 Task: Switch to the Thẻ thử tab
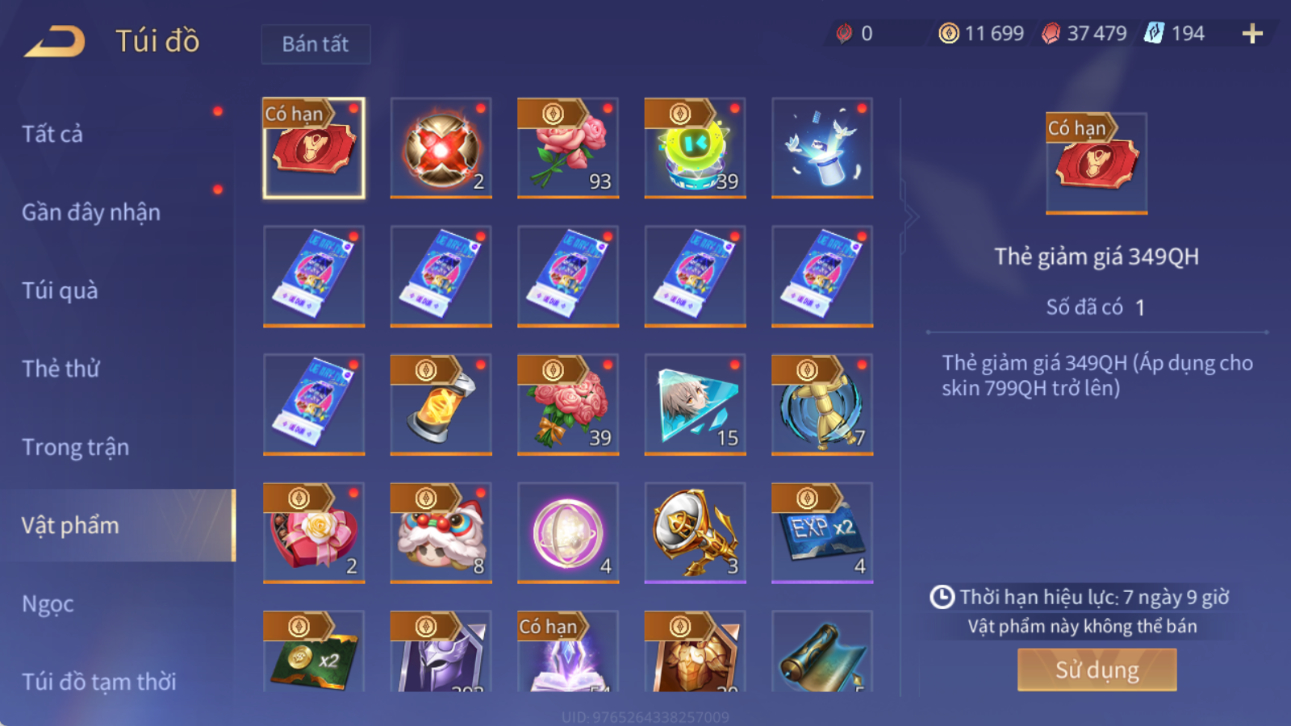(61, 369)
